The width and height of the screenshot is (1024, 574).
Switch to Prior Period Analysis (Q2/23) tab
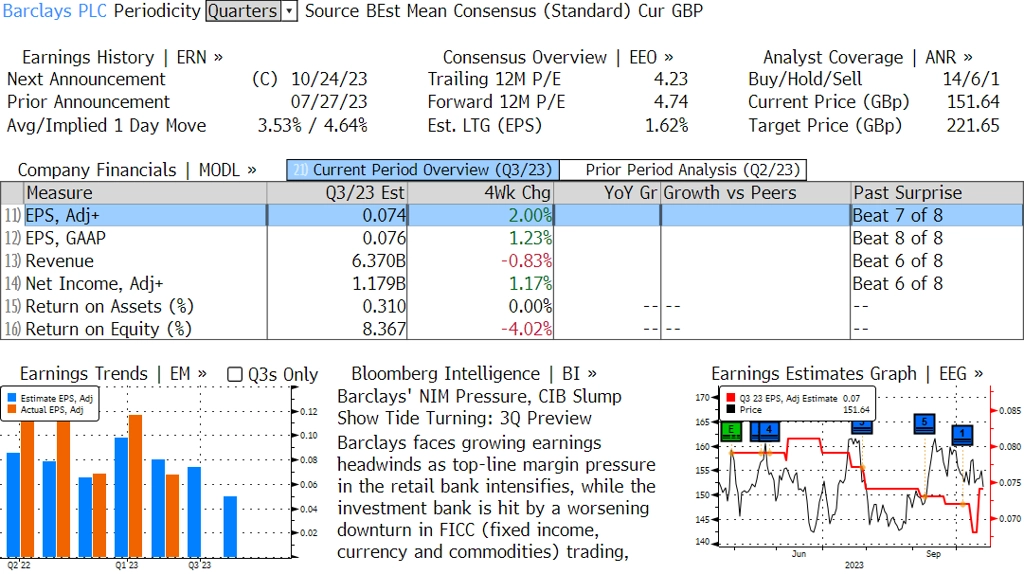coord(683,170)
